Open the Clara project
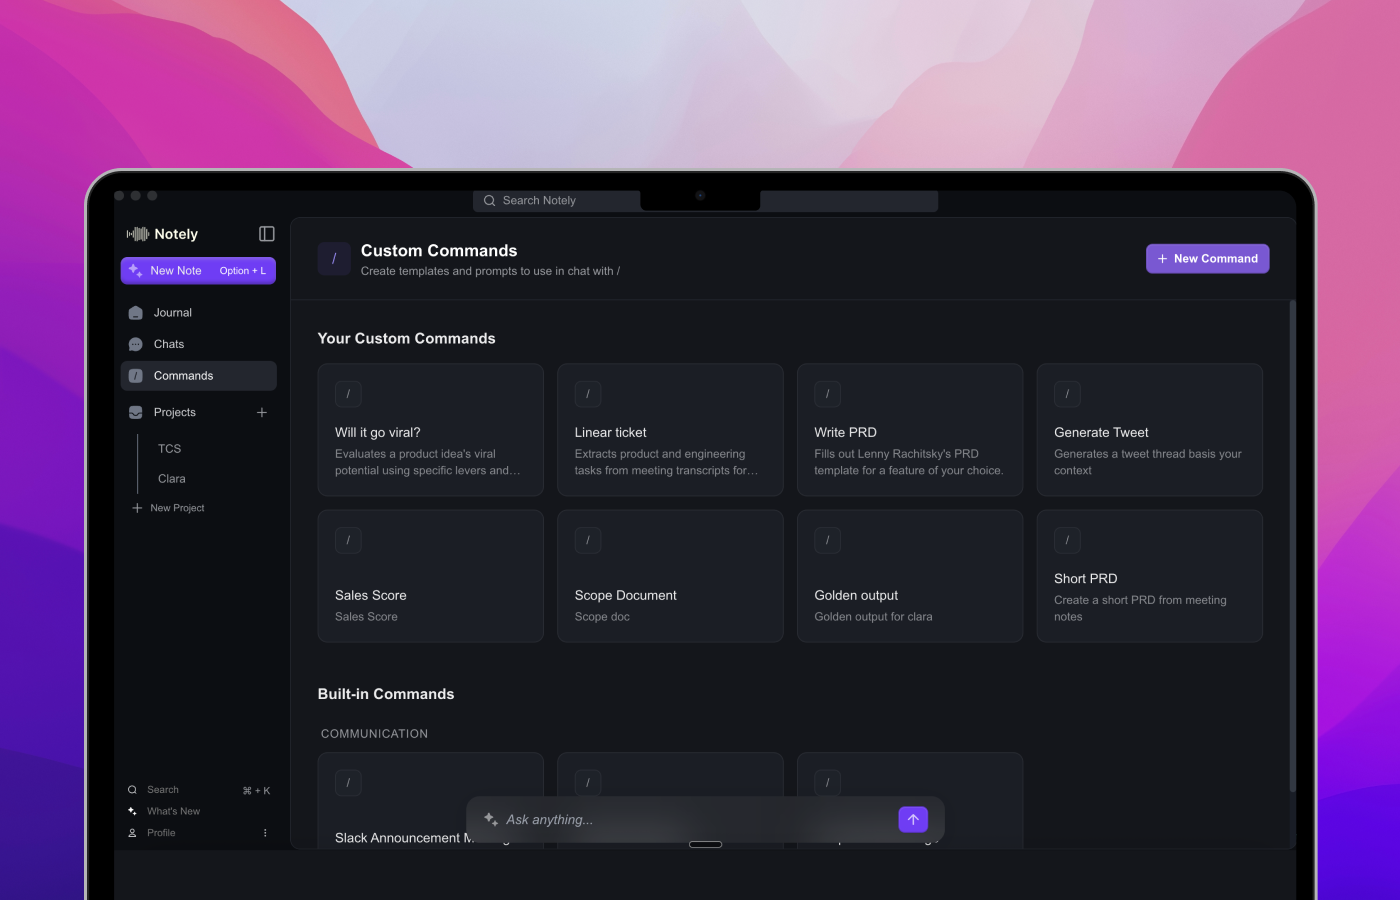 click(x=171, y=478)
